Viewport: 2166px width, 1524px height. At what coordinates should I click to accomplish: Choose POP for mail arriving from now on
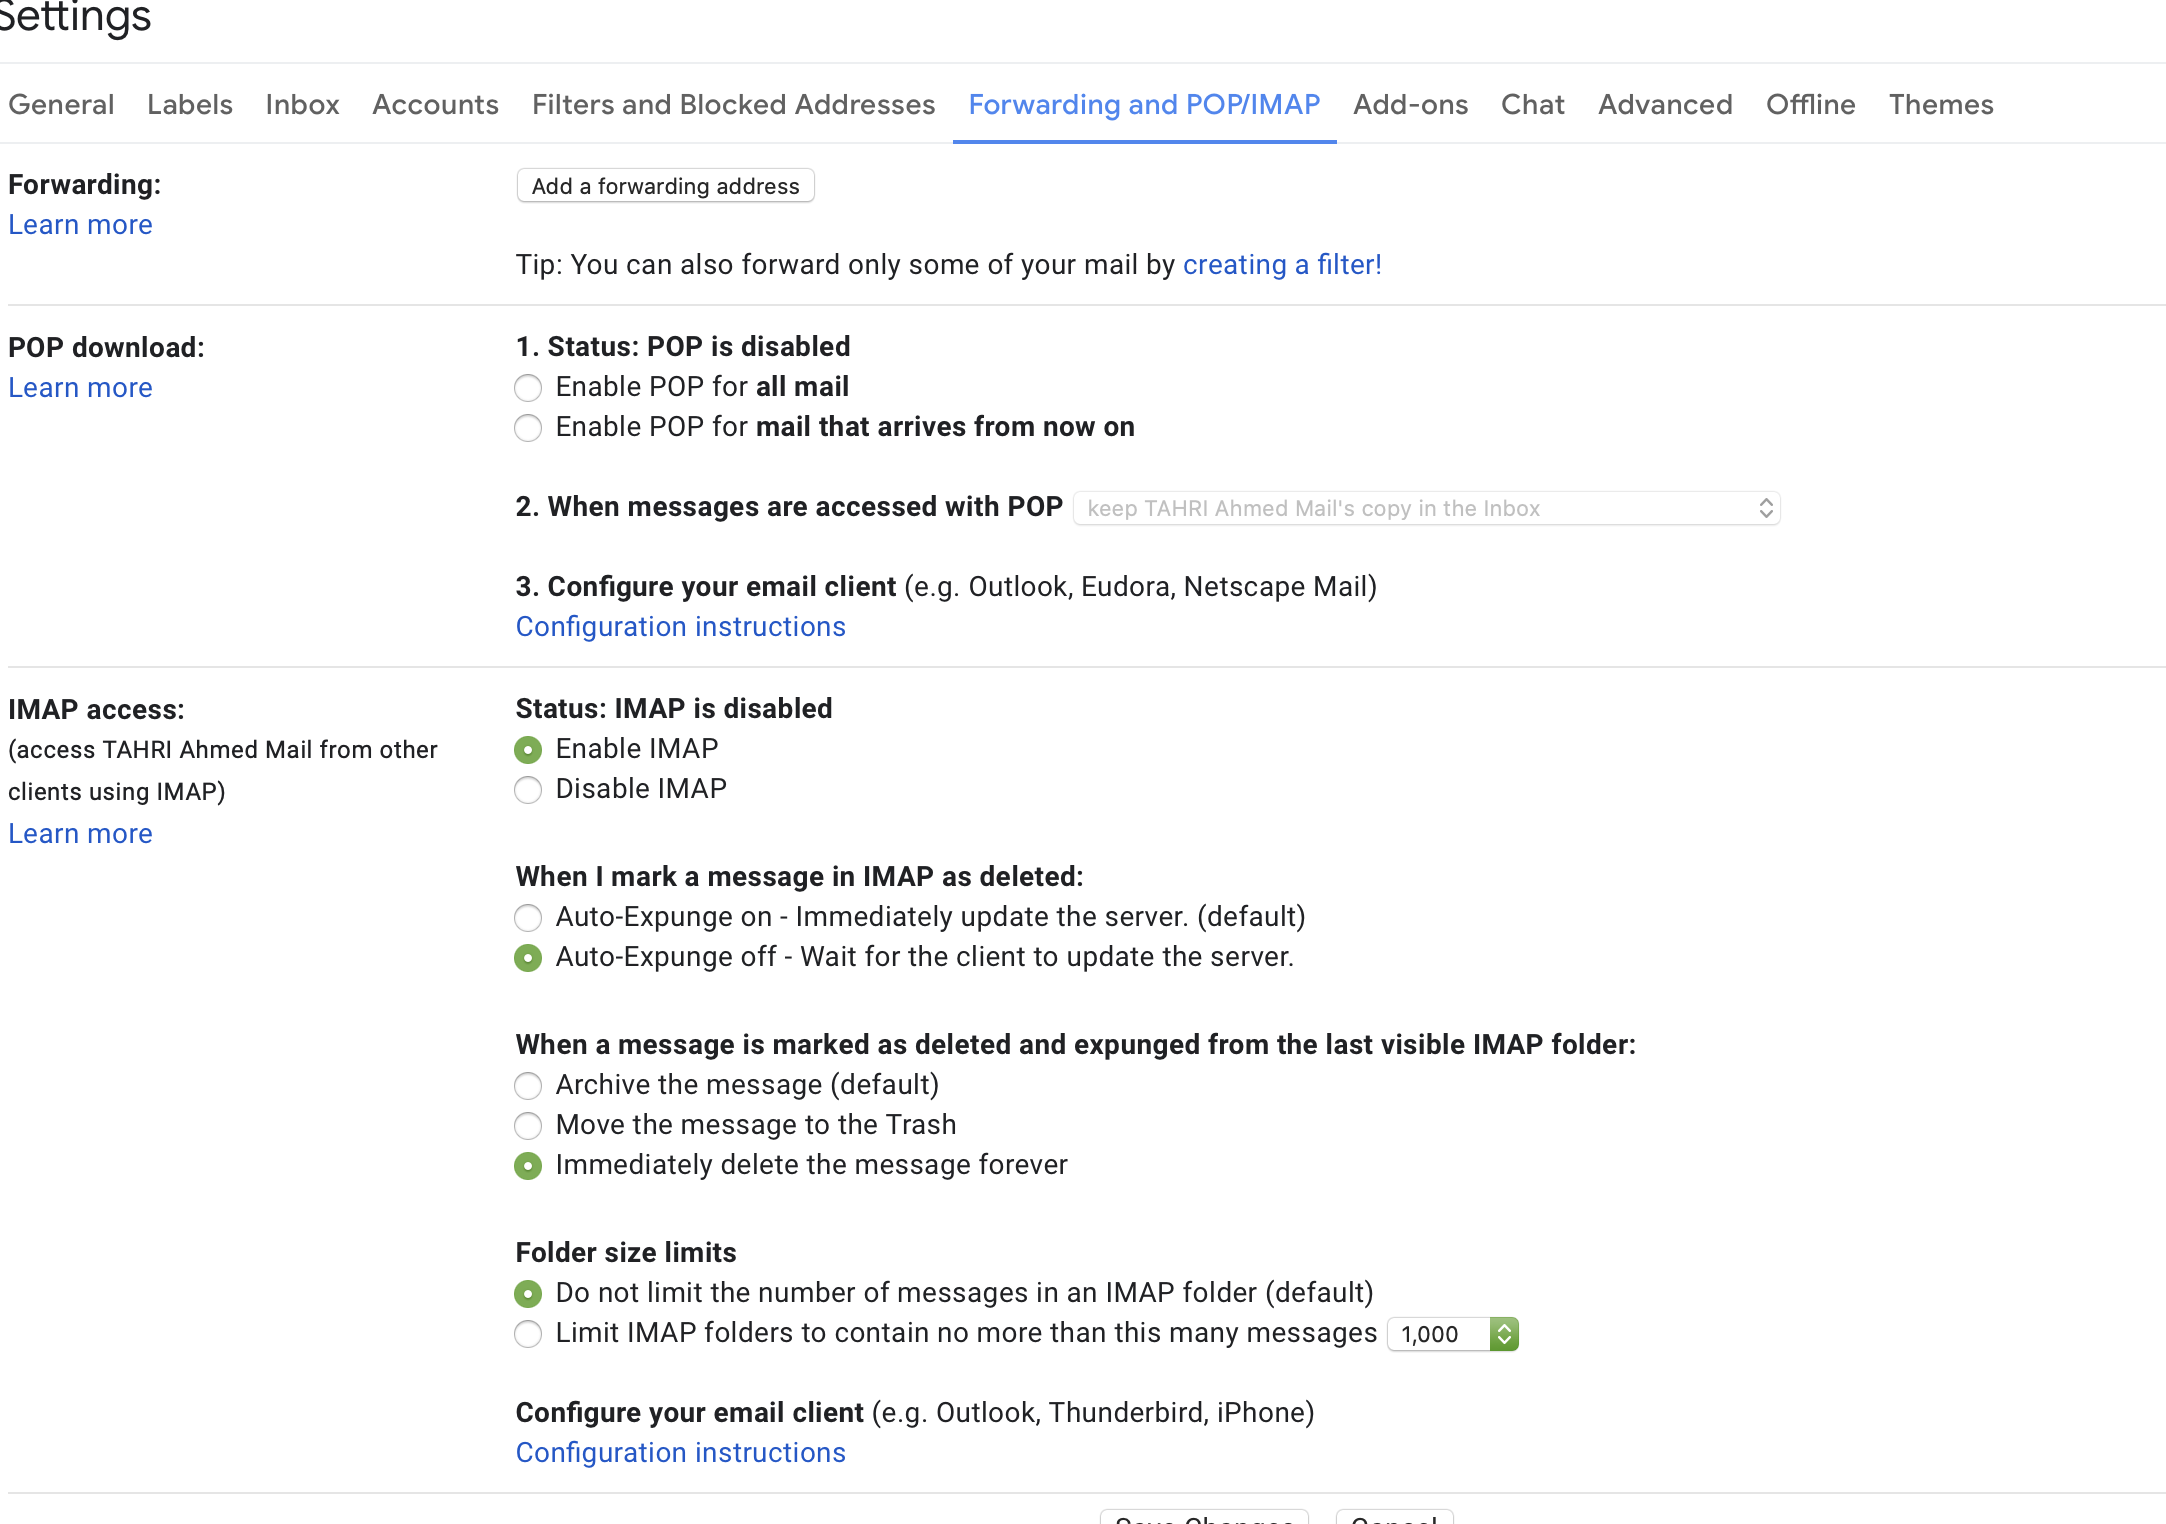[528, 428]
